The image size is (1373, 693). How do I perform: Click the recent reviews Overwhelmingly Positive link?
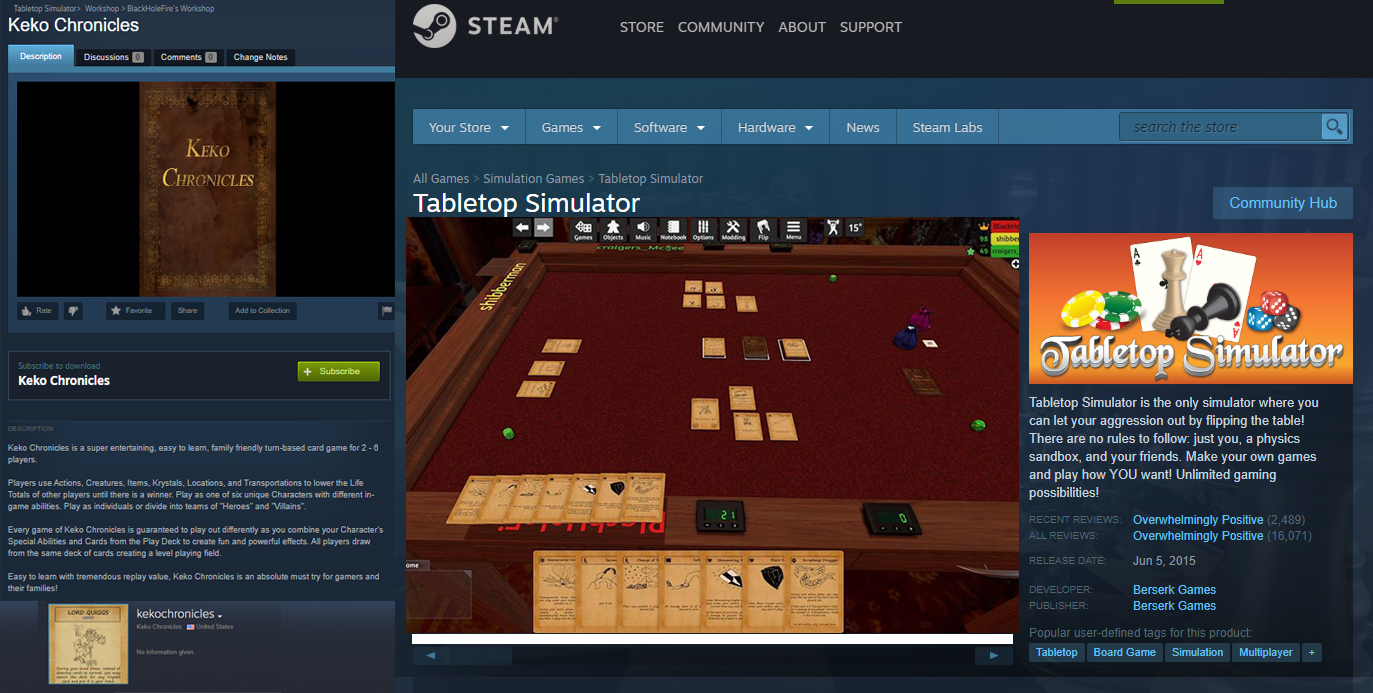(1198, 520)
